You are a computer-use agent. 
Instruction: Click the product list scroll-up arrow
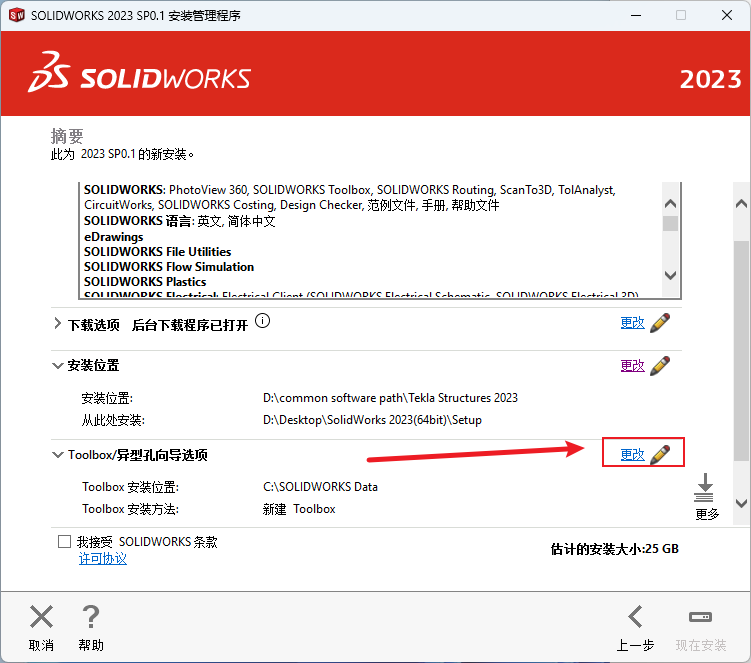[671, 204]
